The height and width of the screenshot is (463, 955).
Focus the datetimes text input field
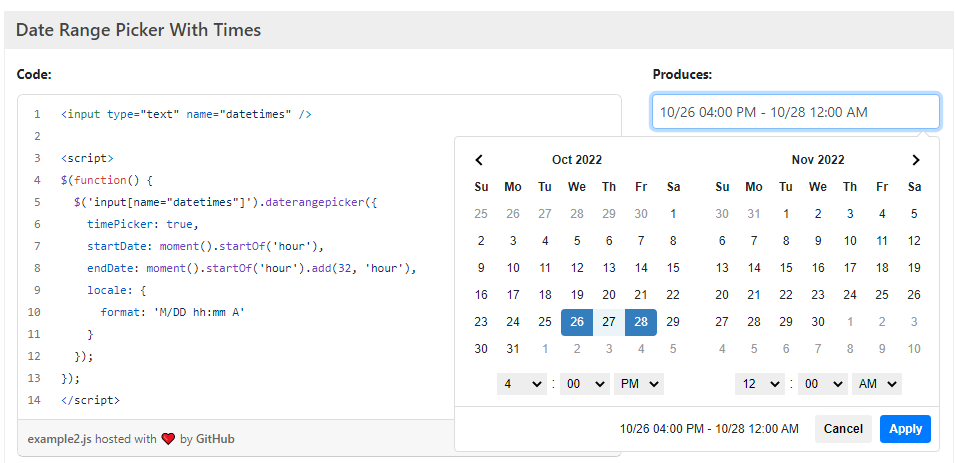pos(796,111)
